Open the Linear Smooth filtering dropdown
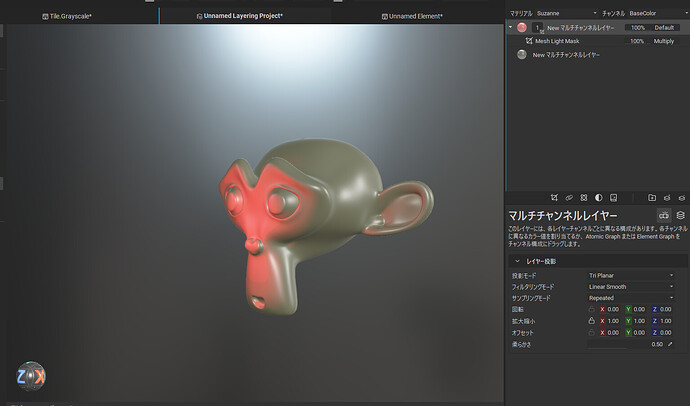This screenshot has width=690, height=406. tap(631, 287)
